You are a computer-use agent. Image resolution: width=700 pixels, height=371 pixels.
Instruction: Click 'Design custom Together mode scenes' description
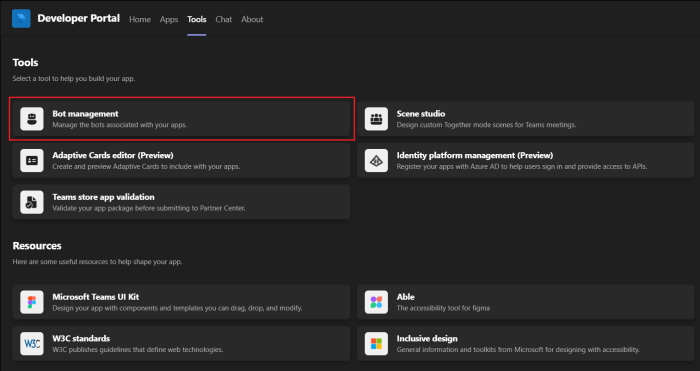(486, 125)
